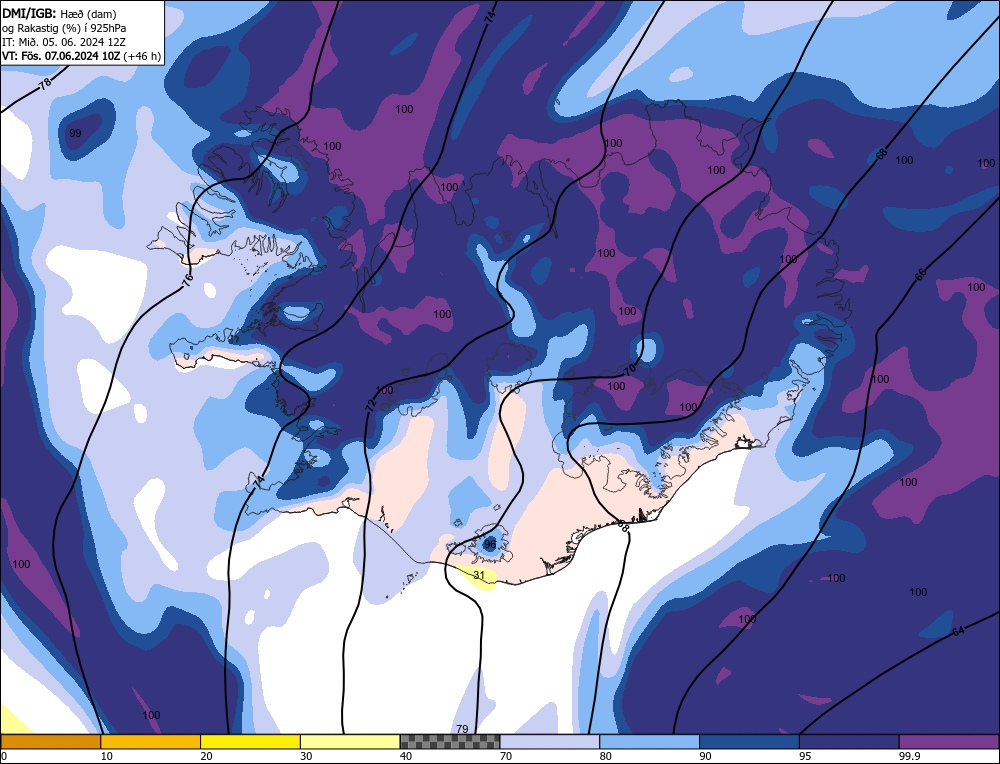Click the legend tick label 80
Screen dimensions: 1000x764
(x=605, y=756)
